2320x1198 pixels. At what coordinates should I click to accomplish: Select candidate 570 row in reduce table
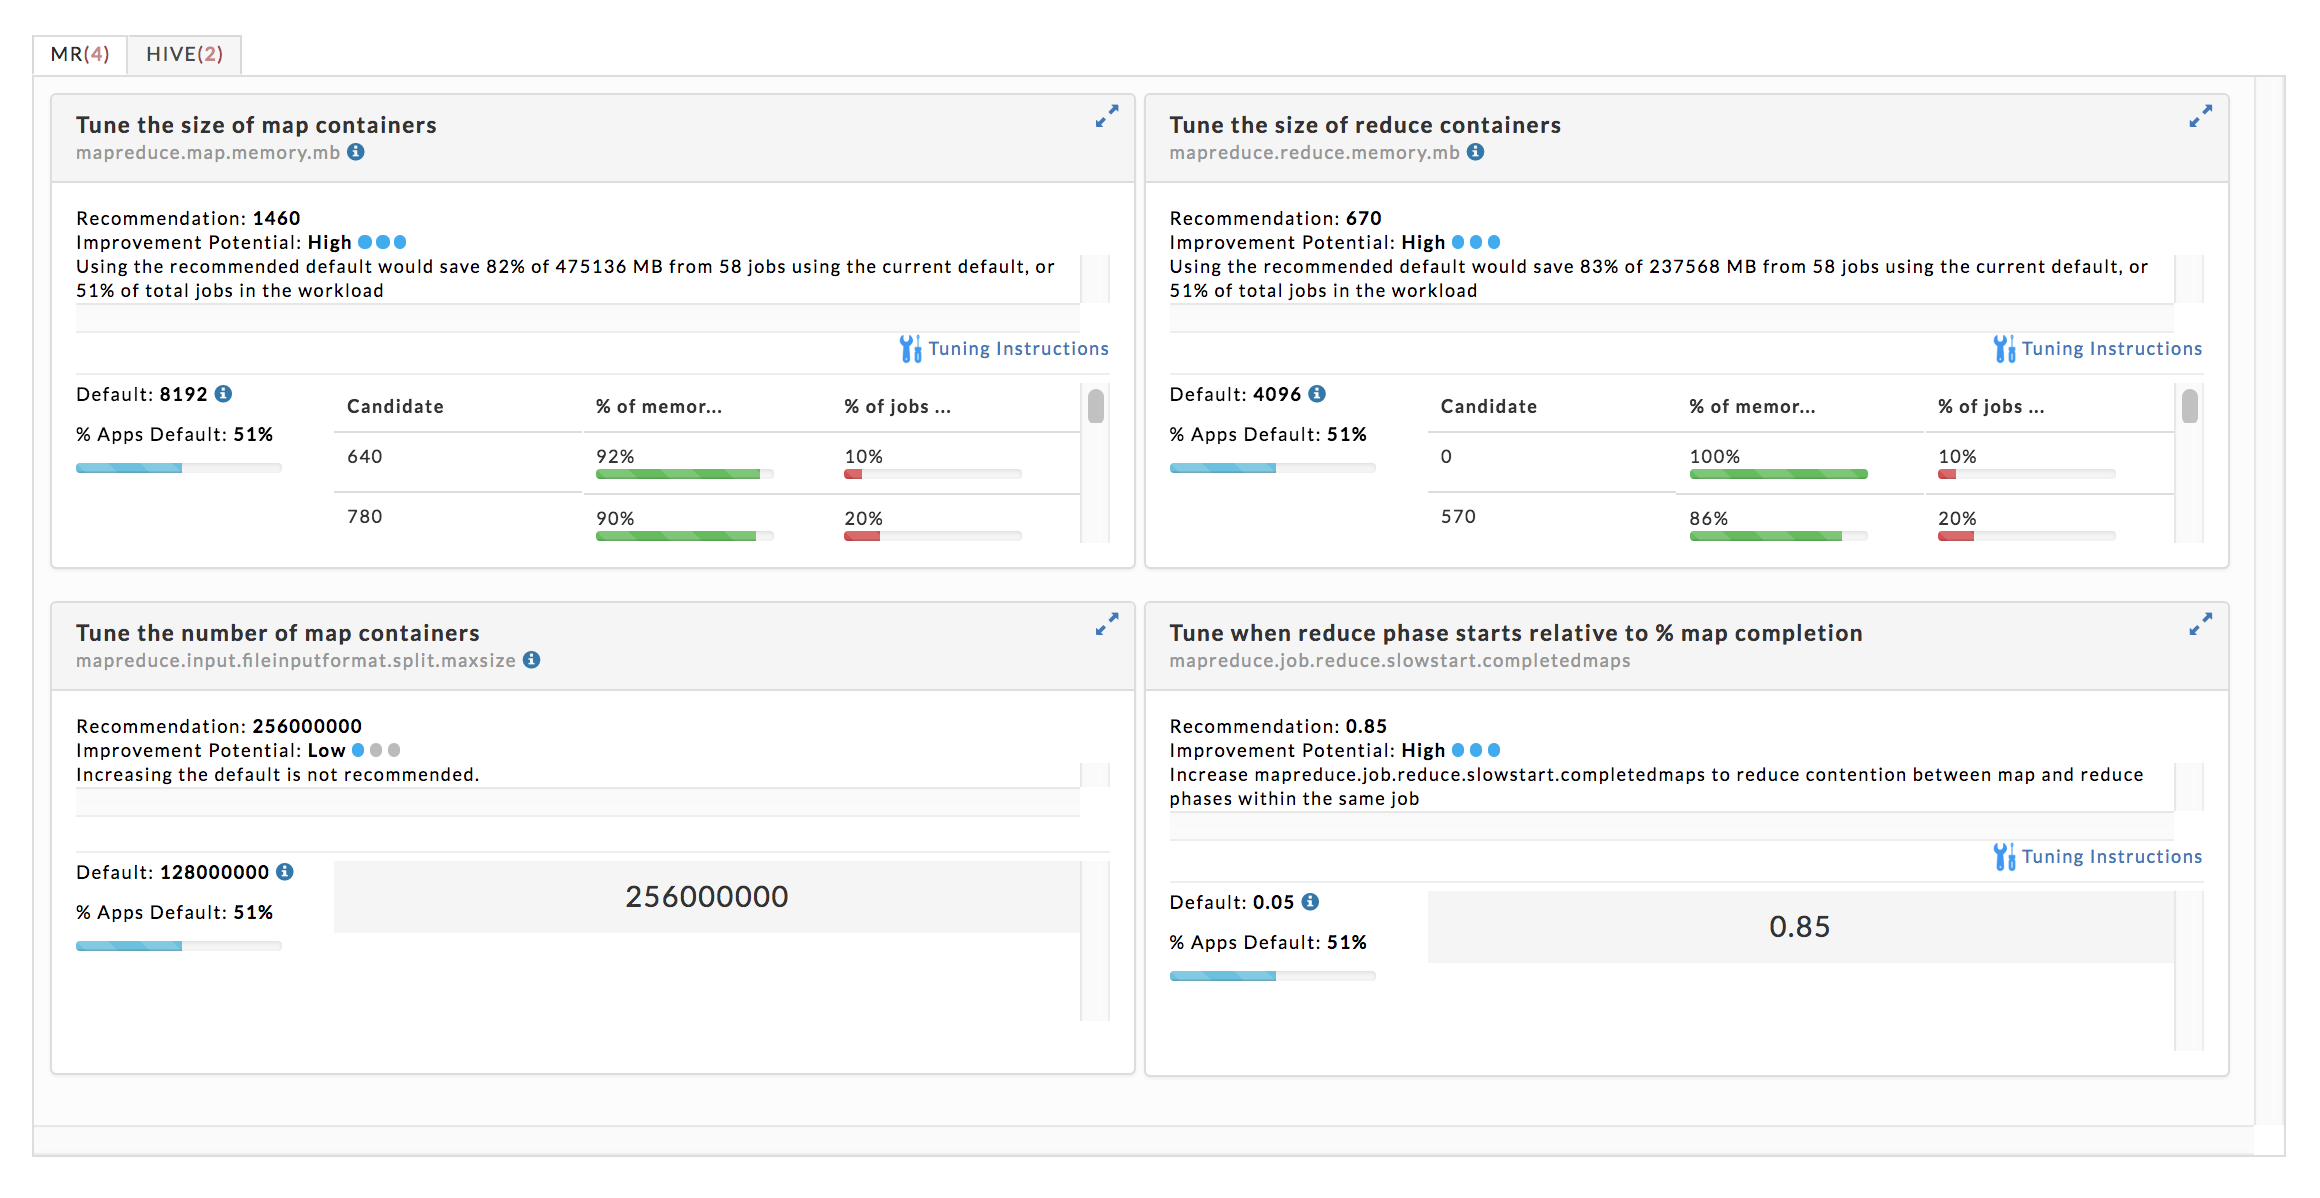1801,519
